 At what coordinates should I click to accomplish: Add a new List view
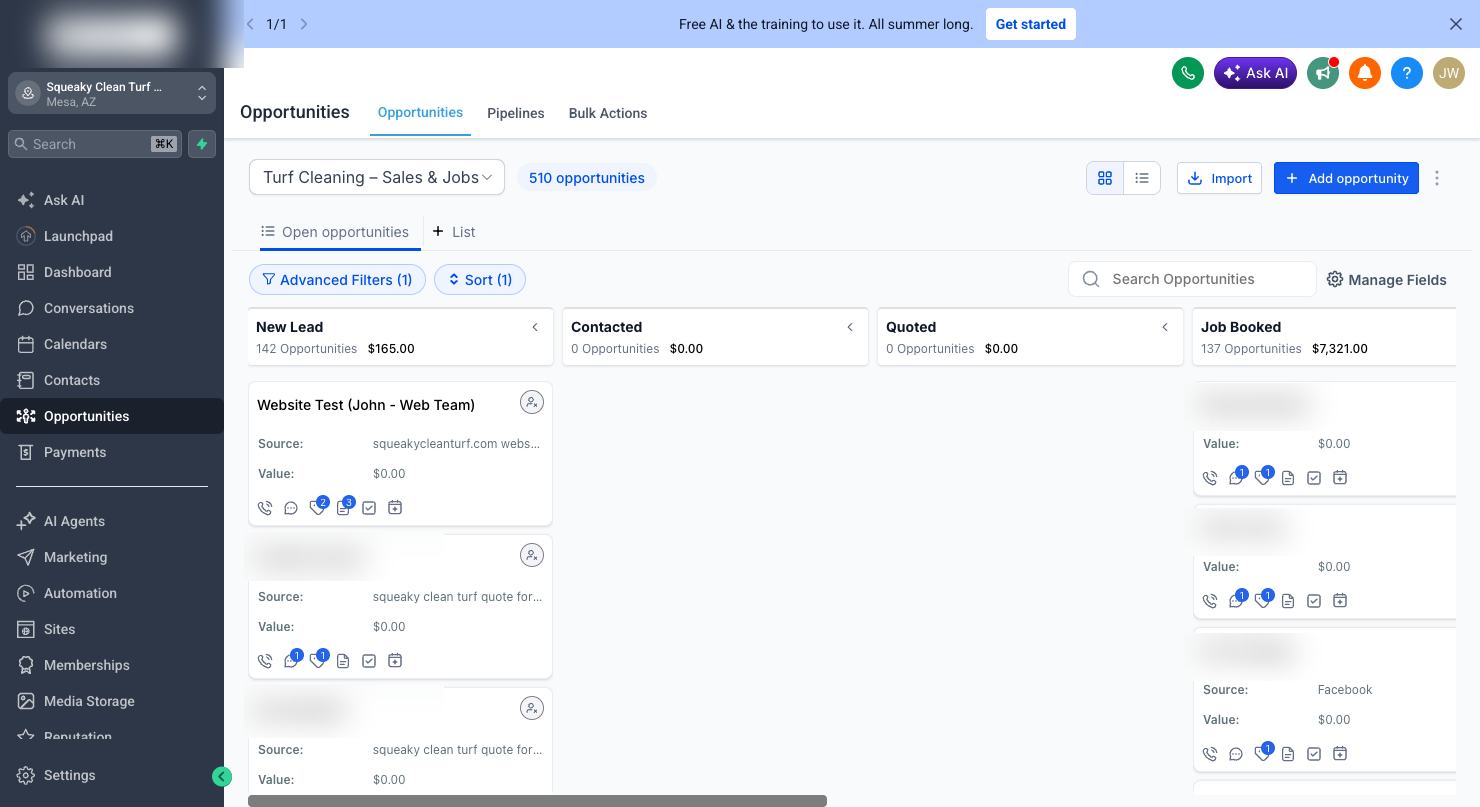point(454,232)
